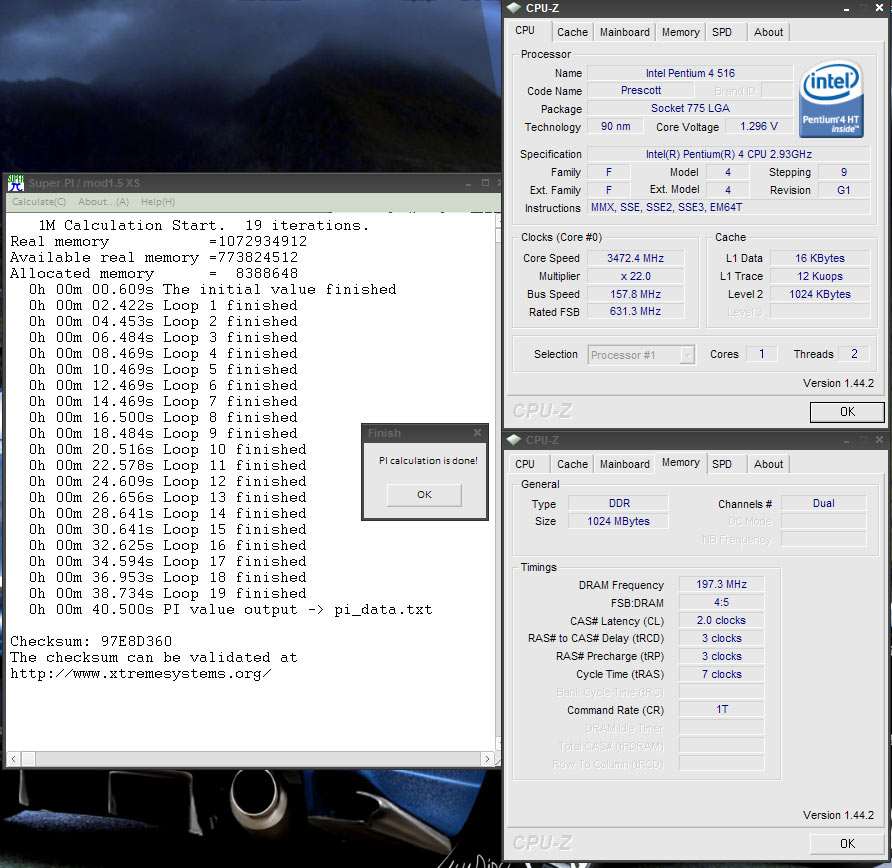Open Cache tab in lower CPU-Z window
Image resolution: width=892 pixels, height=868 pixels.
(x=572, y=464)
